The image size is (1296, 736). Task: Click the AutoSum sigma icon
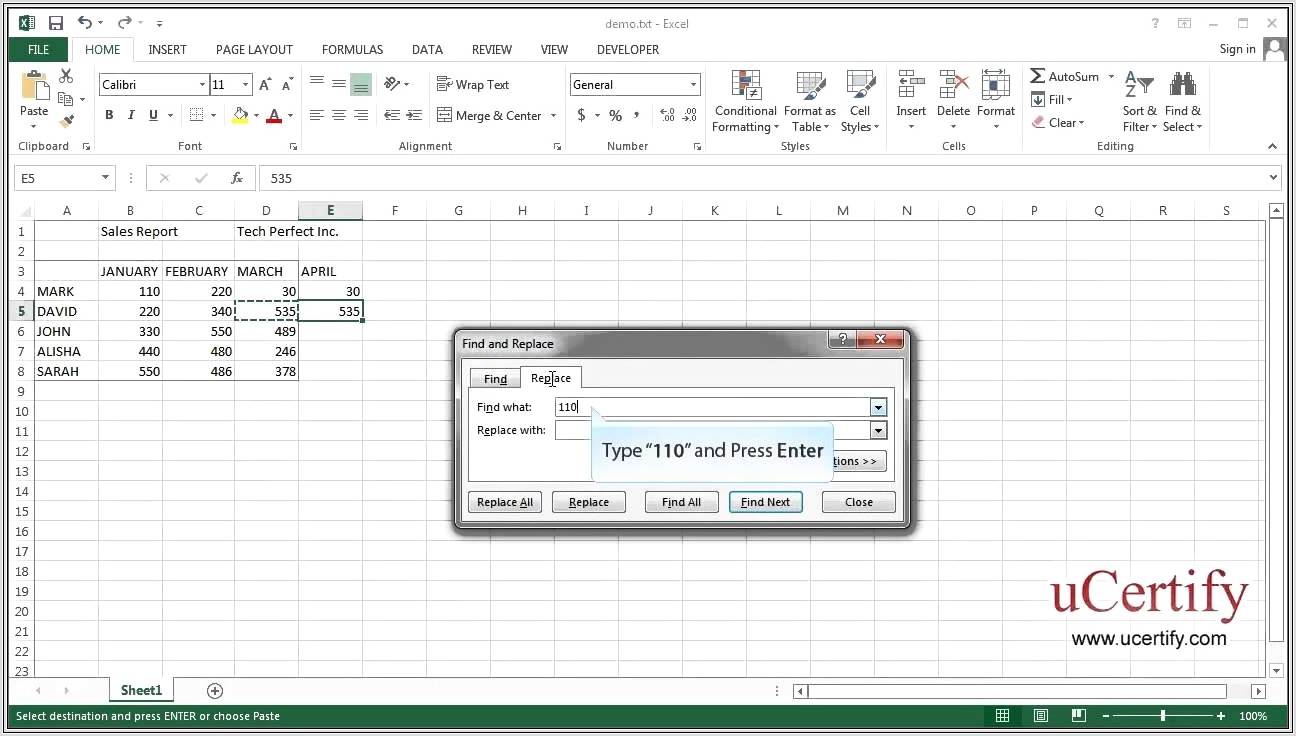1038,76
